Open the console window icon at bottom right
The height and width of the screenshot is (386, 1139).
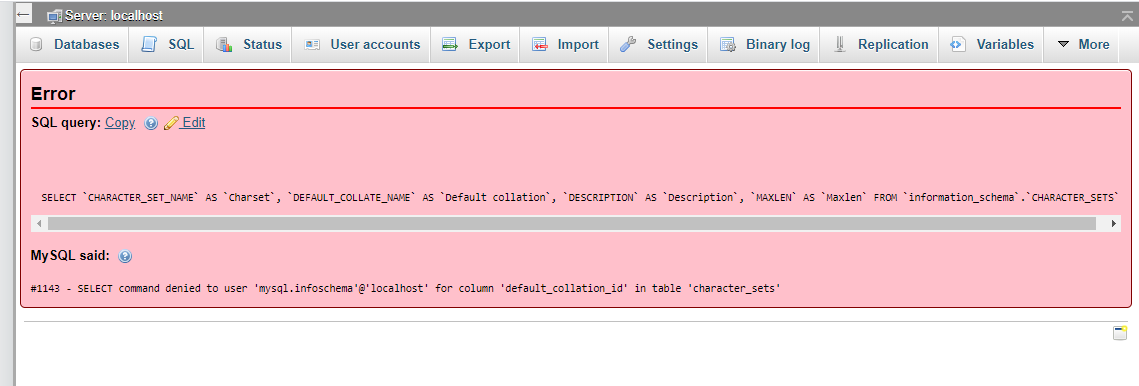[1120, 333]
